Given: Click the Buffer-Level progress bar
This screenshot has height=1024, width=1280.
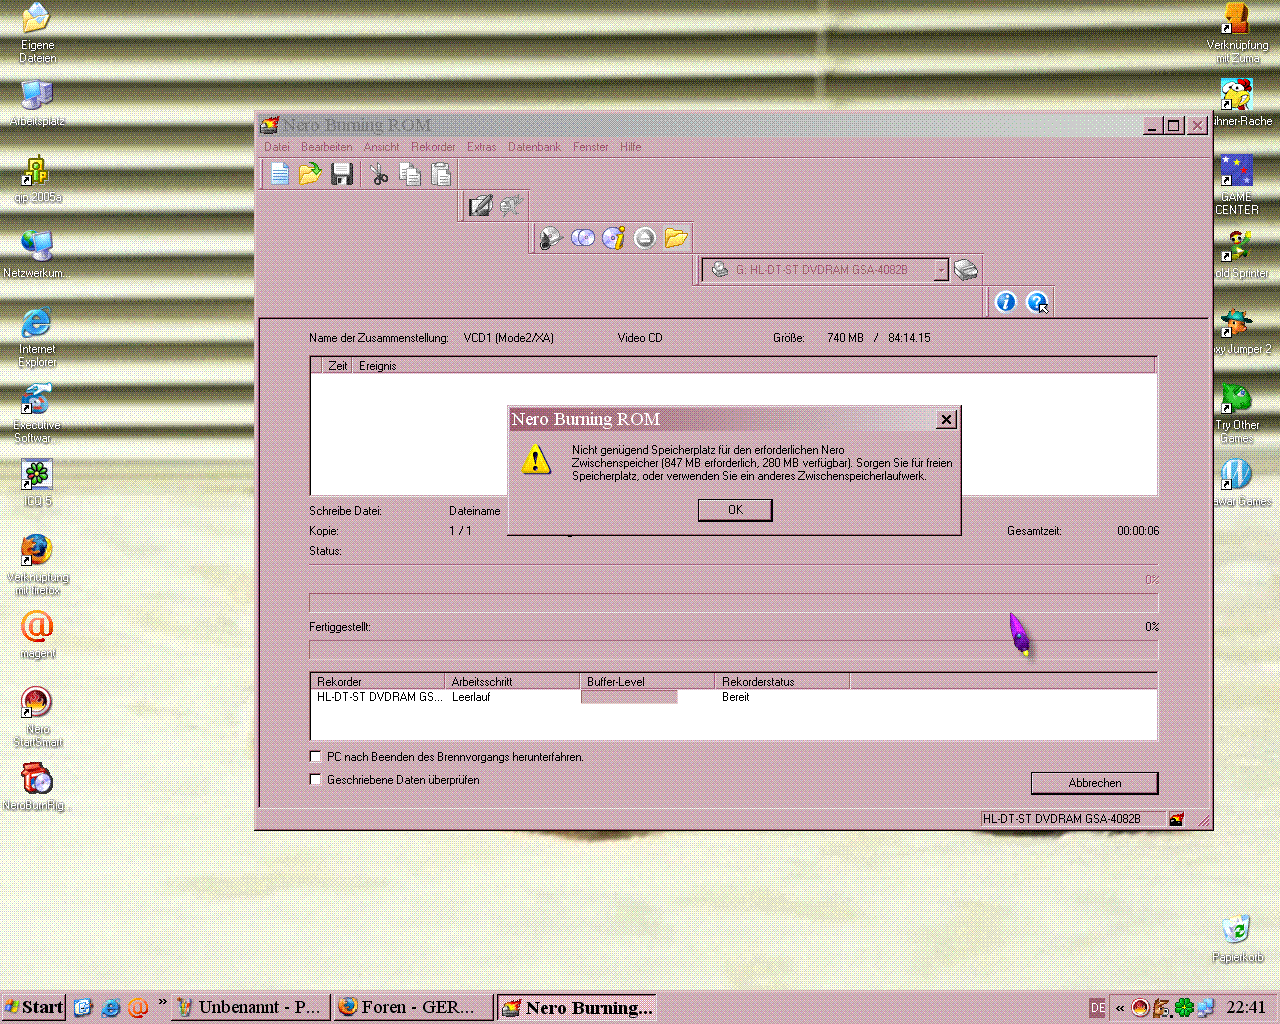Looking at the screenshot, I should click(629, 697).
